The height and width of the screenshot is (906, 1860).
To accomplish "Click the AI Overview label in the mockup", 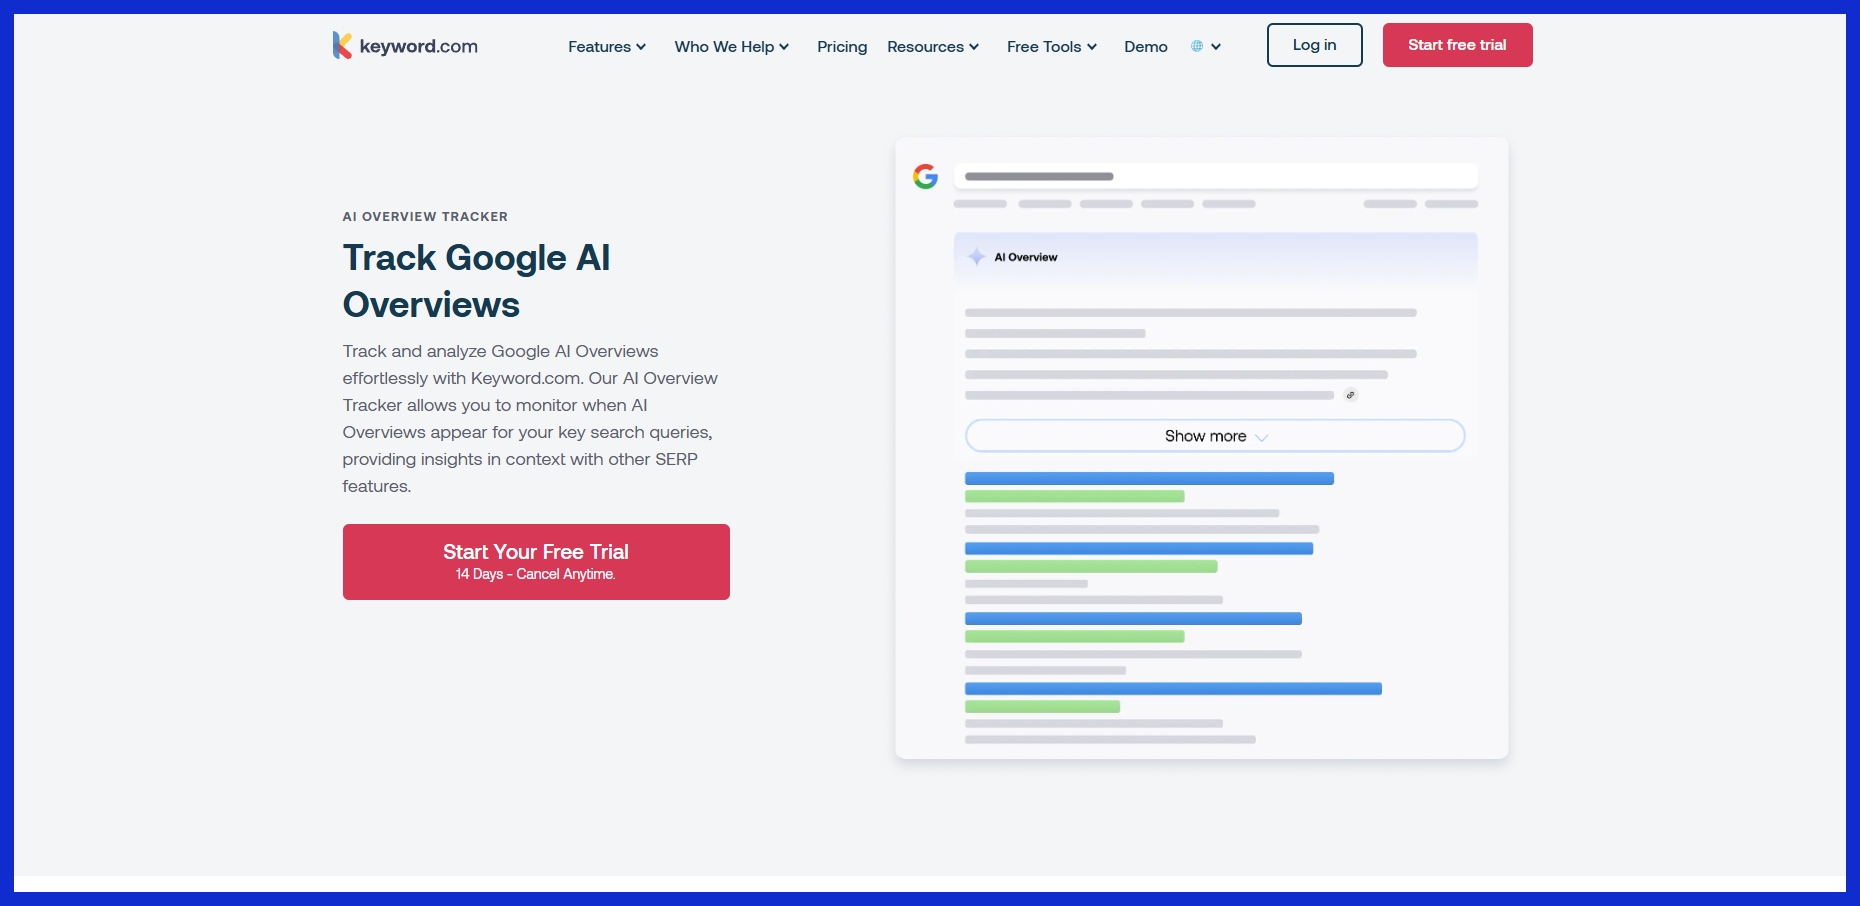I will (1024, 256).
